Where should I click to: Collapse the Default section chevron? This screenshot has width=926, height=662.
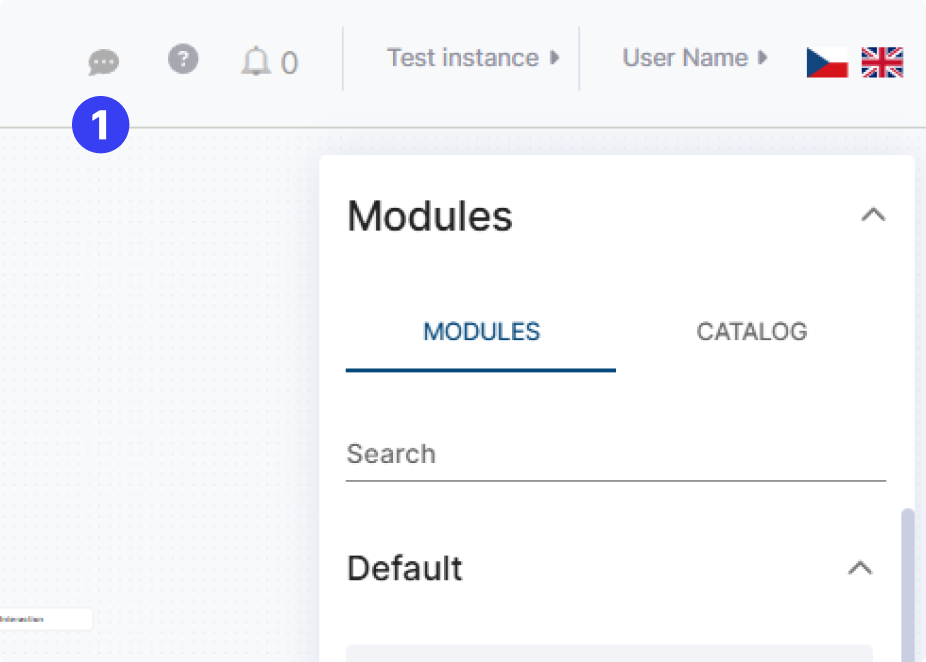click(x=860, y=568)
